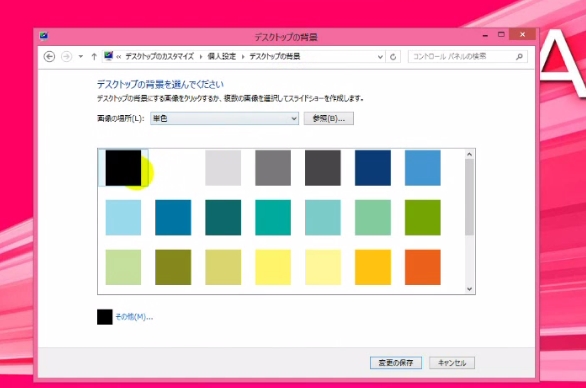This screenshot has height=388, width=586.
Task: Close the デスクトップの背景 window
Action: (x=522, y=34)
